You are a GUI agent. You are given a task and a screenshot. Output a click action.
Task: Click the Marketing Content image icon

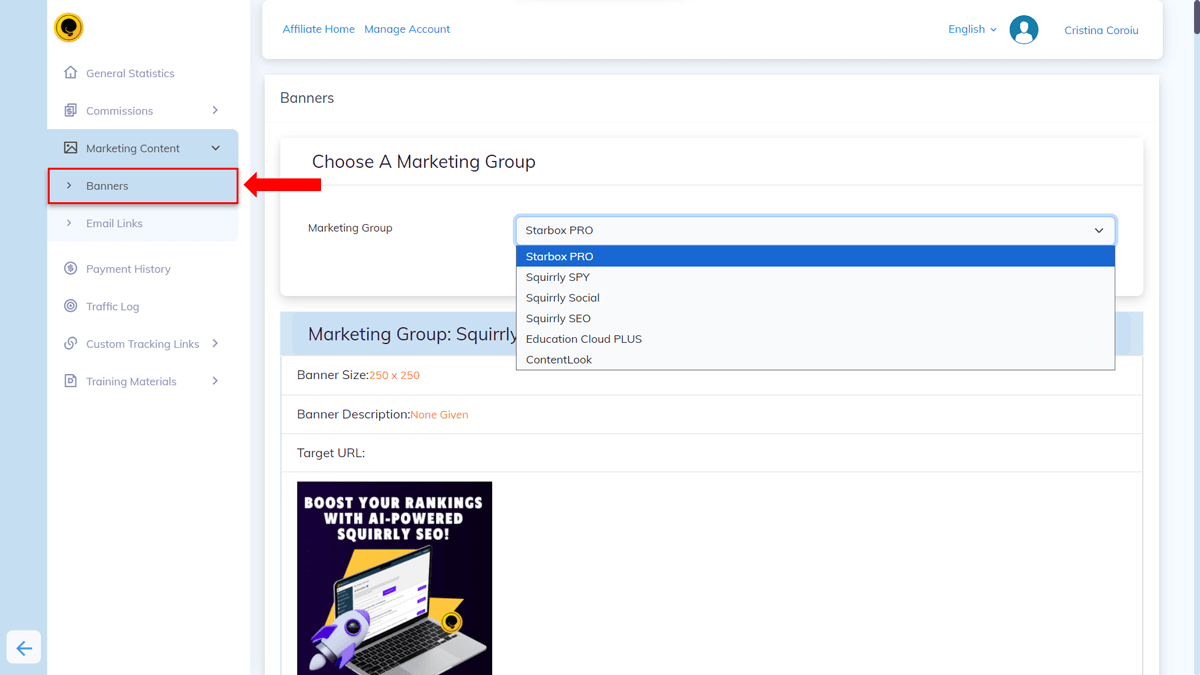70,148
